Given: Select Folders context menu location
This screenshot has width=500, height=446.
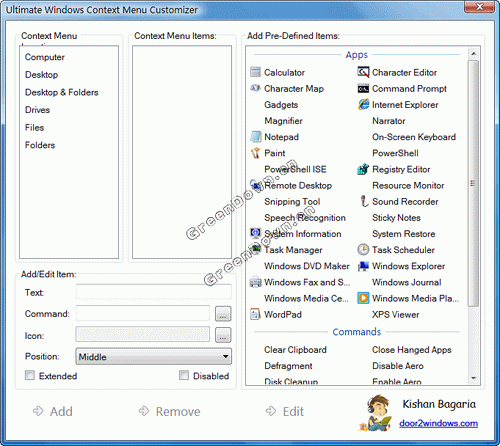Looking at the screenshot, I should tap(40, 145).
